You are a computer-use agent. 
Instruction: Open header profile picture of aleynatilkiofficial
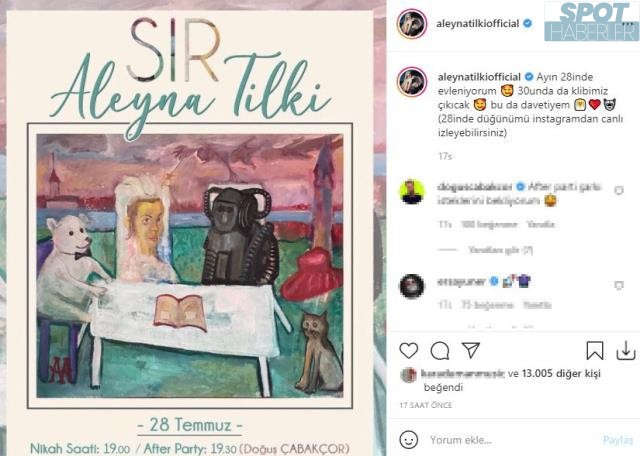412,24
